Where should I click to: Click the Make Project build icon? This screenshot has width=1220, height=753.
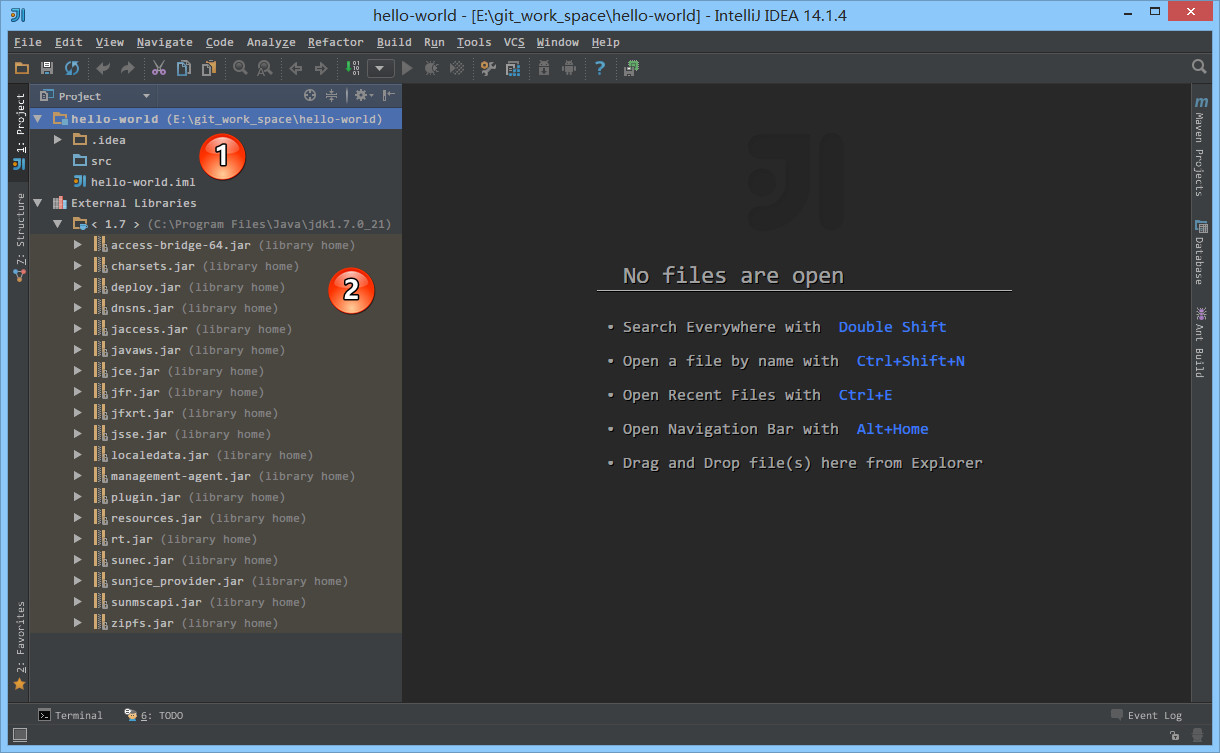point(352,68)
